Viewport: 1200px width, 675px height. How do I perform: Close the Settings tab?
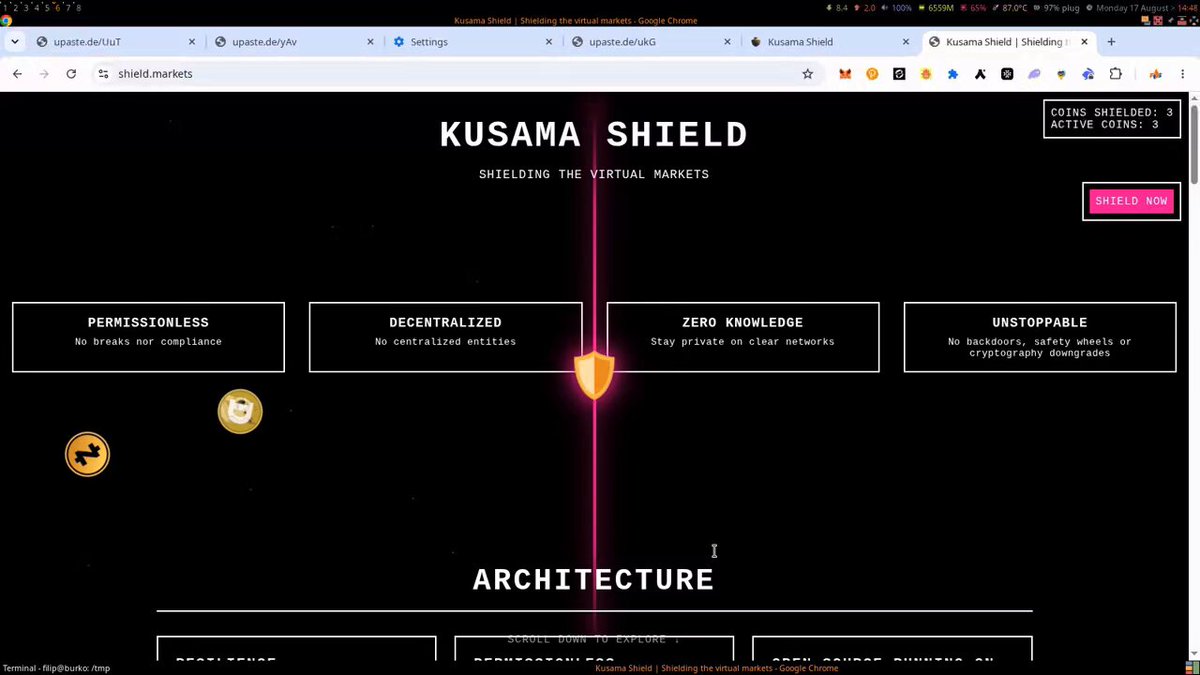click(x=548, y=42)
